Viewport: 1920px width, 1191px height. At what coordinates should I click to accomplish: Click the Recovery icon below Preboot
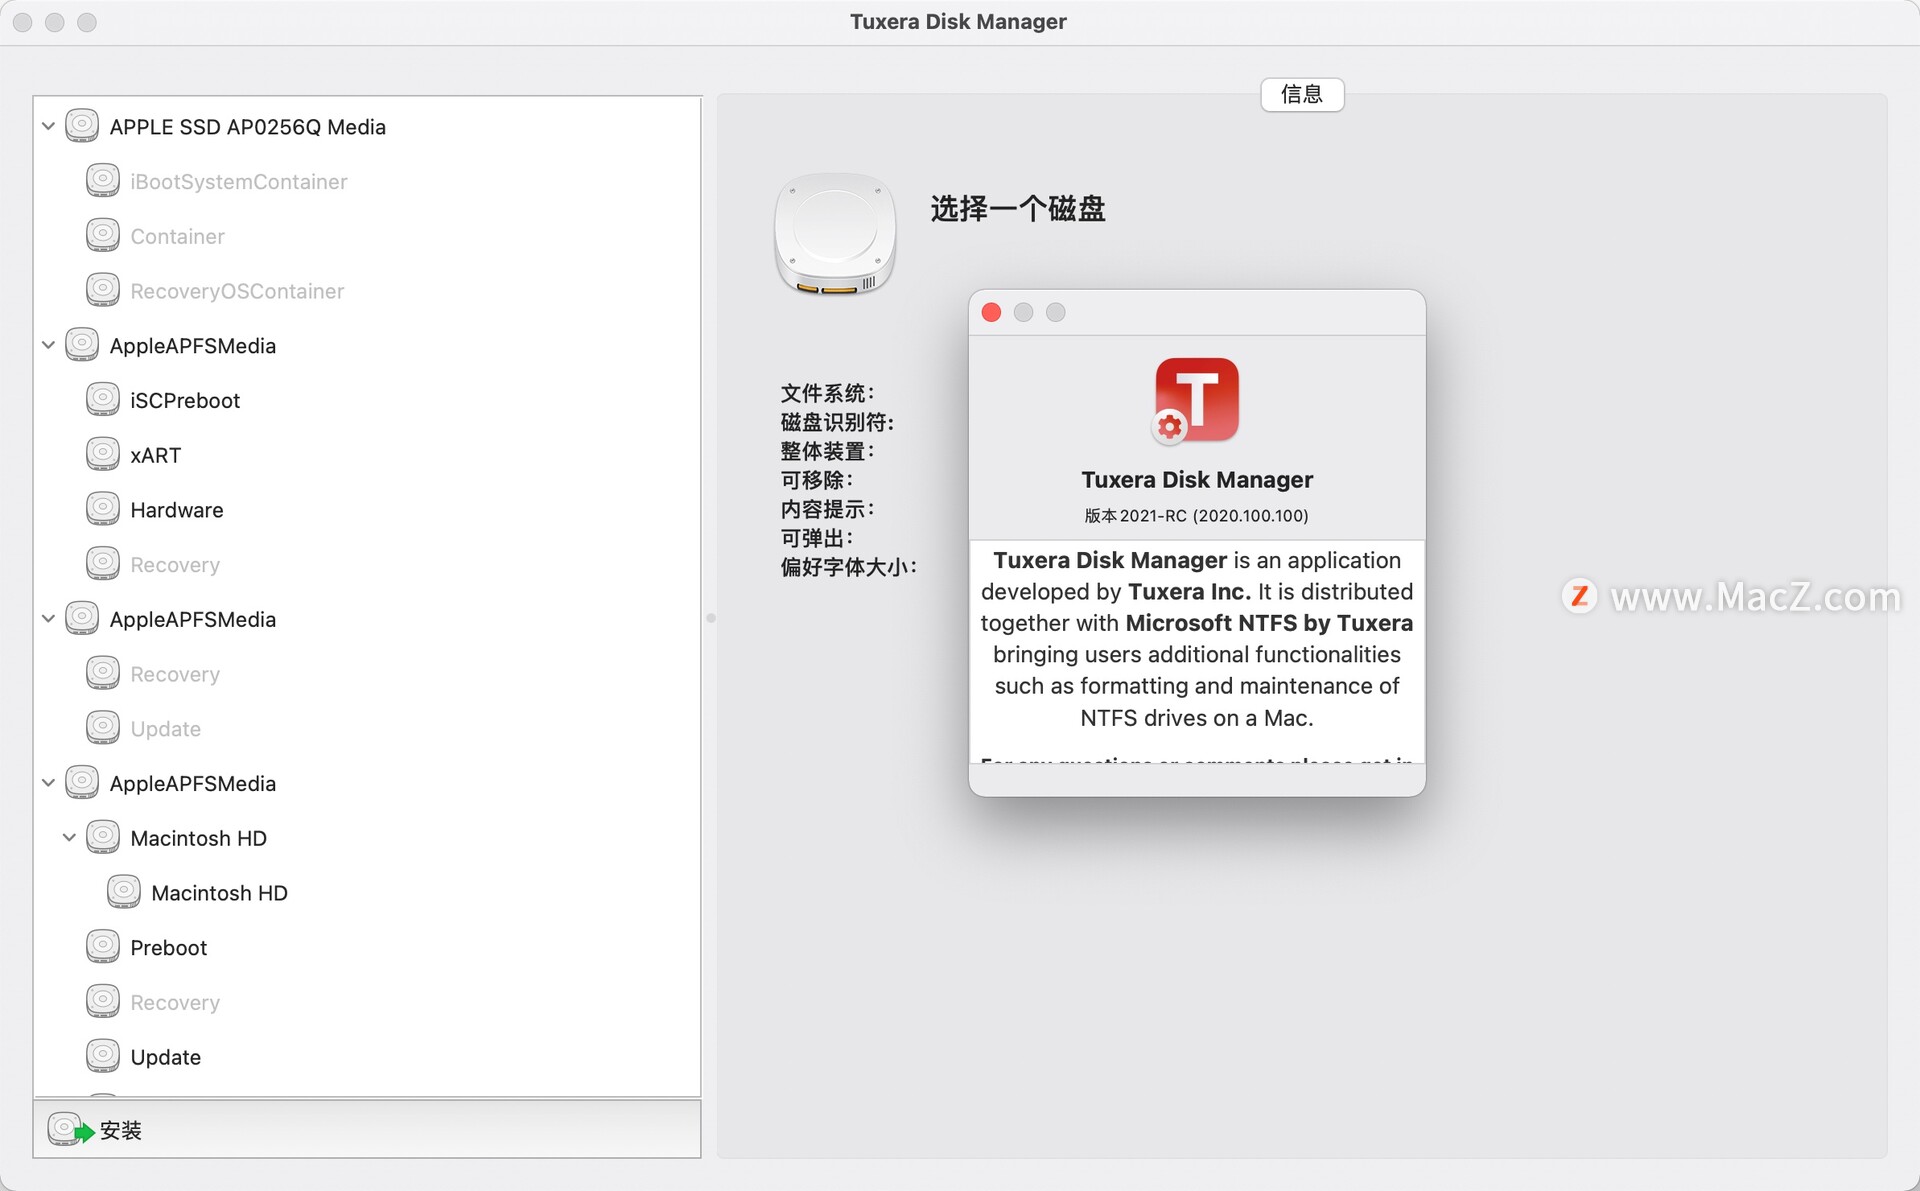[x=103, y=1001]
